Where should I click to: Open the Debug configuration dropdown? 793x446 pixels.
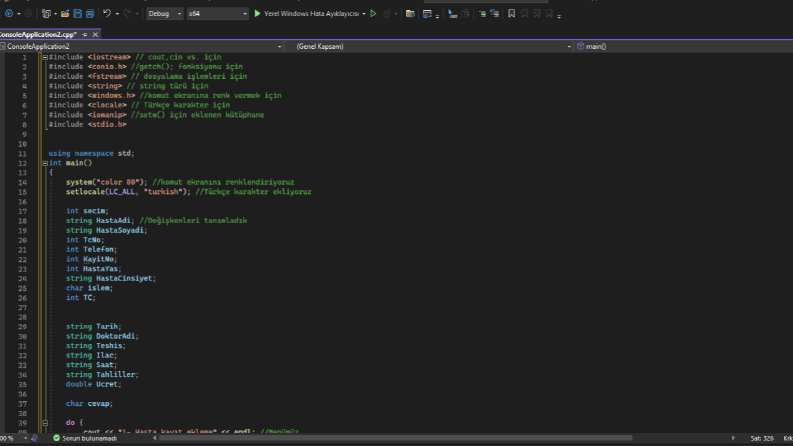164,14
